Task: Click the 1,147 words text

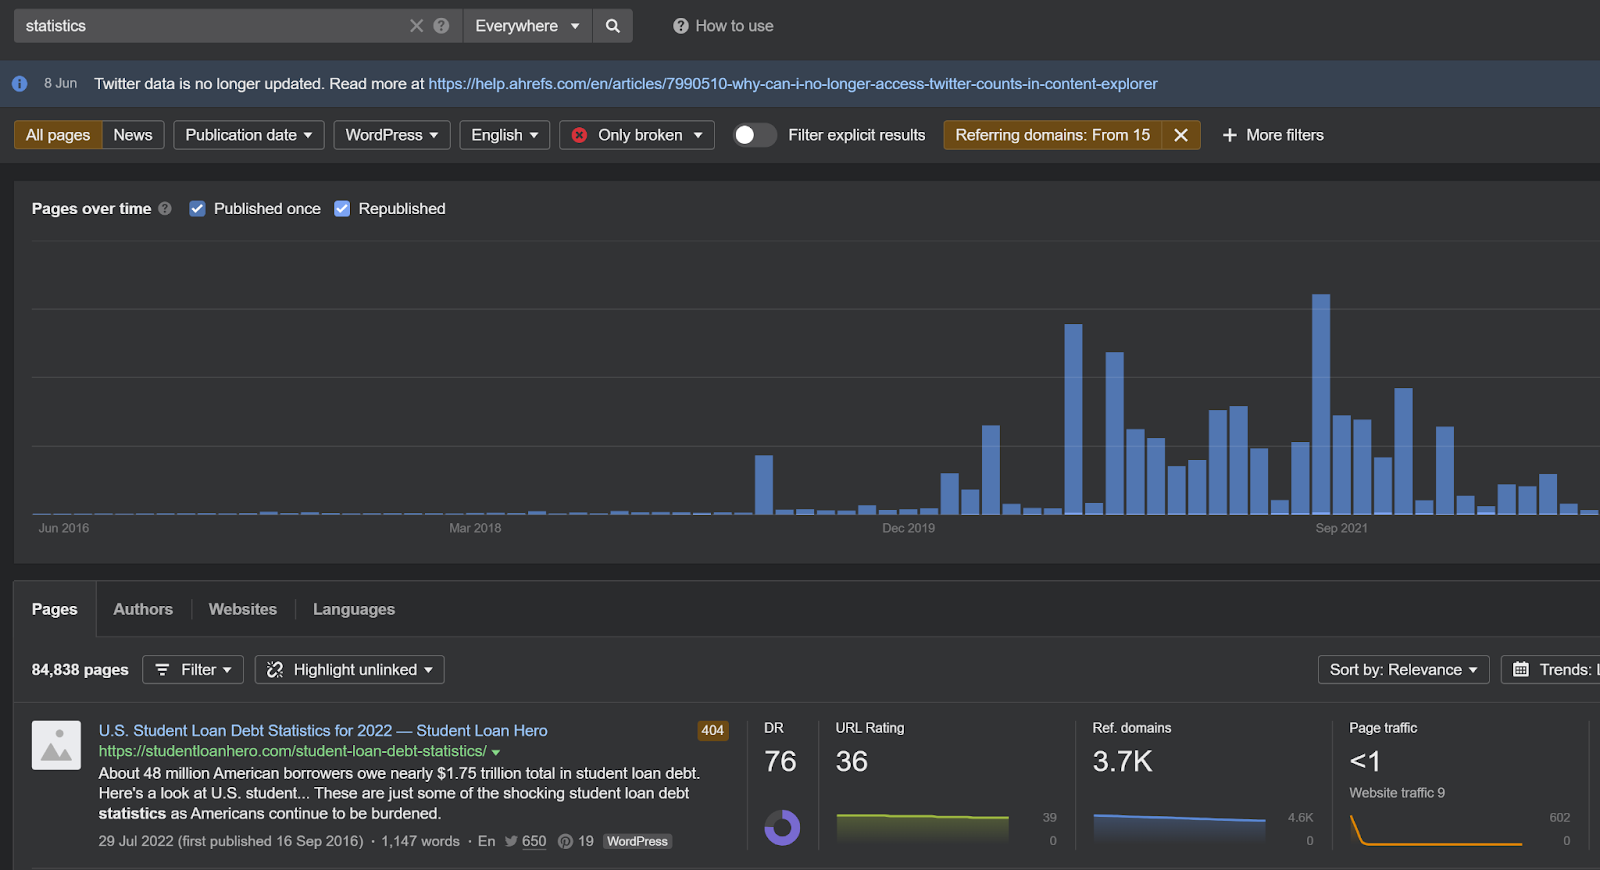Action: point(420,842)
